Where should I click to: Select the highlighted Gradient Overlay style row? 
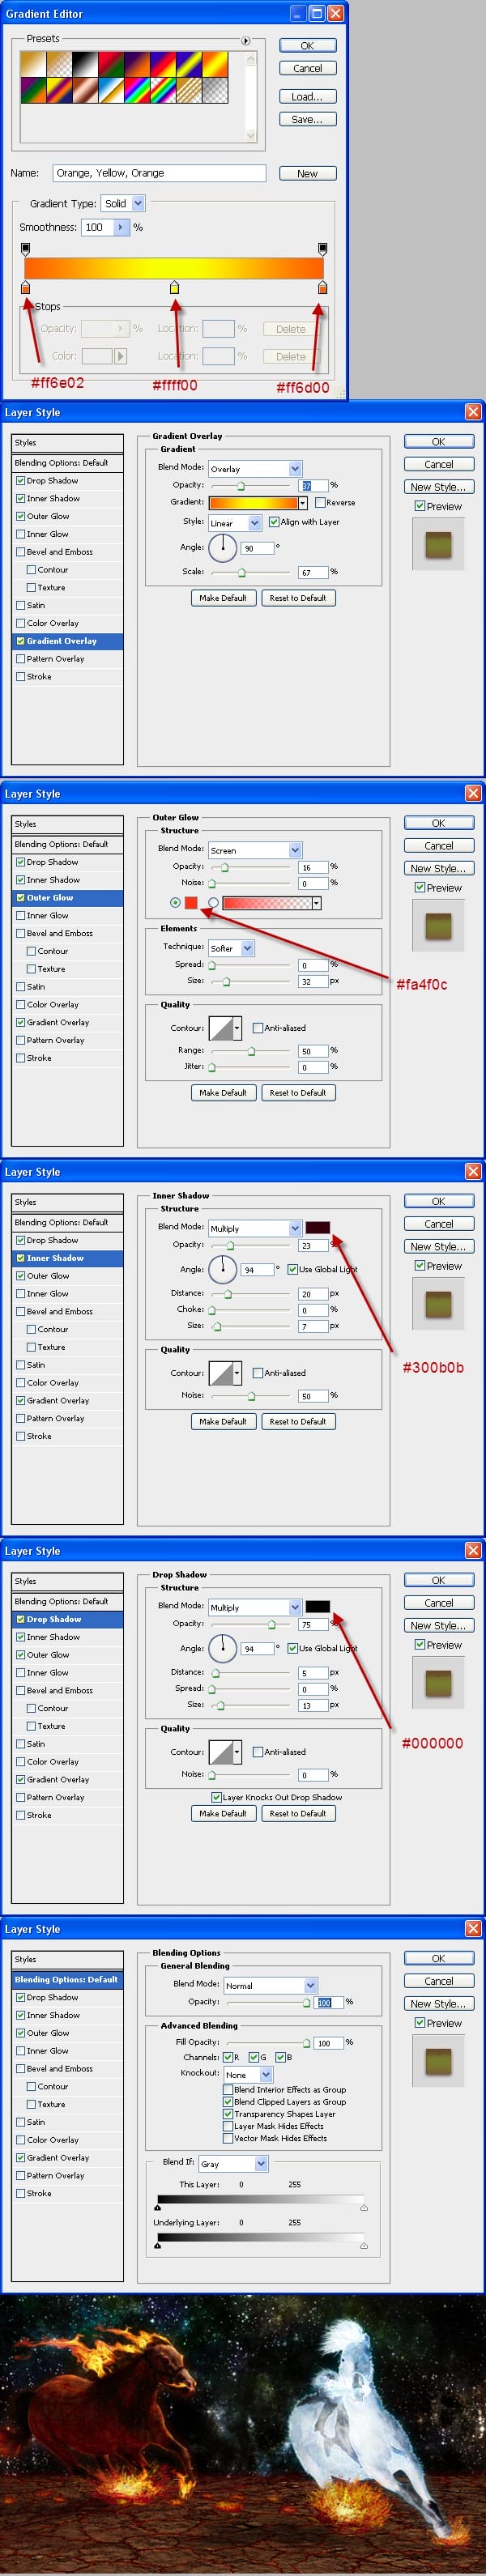tap(68, 640)
